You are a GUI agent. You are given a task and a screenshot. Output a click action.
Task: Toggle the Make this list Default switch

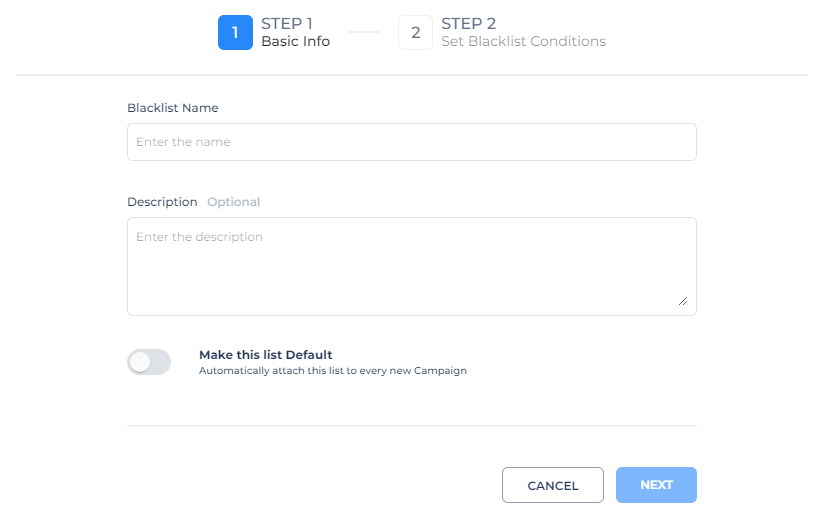pyautogui.click(x=149, y=362)
